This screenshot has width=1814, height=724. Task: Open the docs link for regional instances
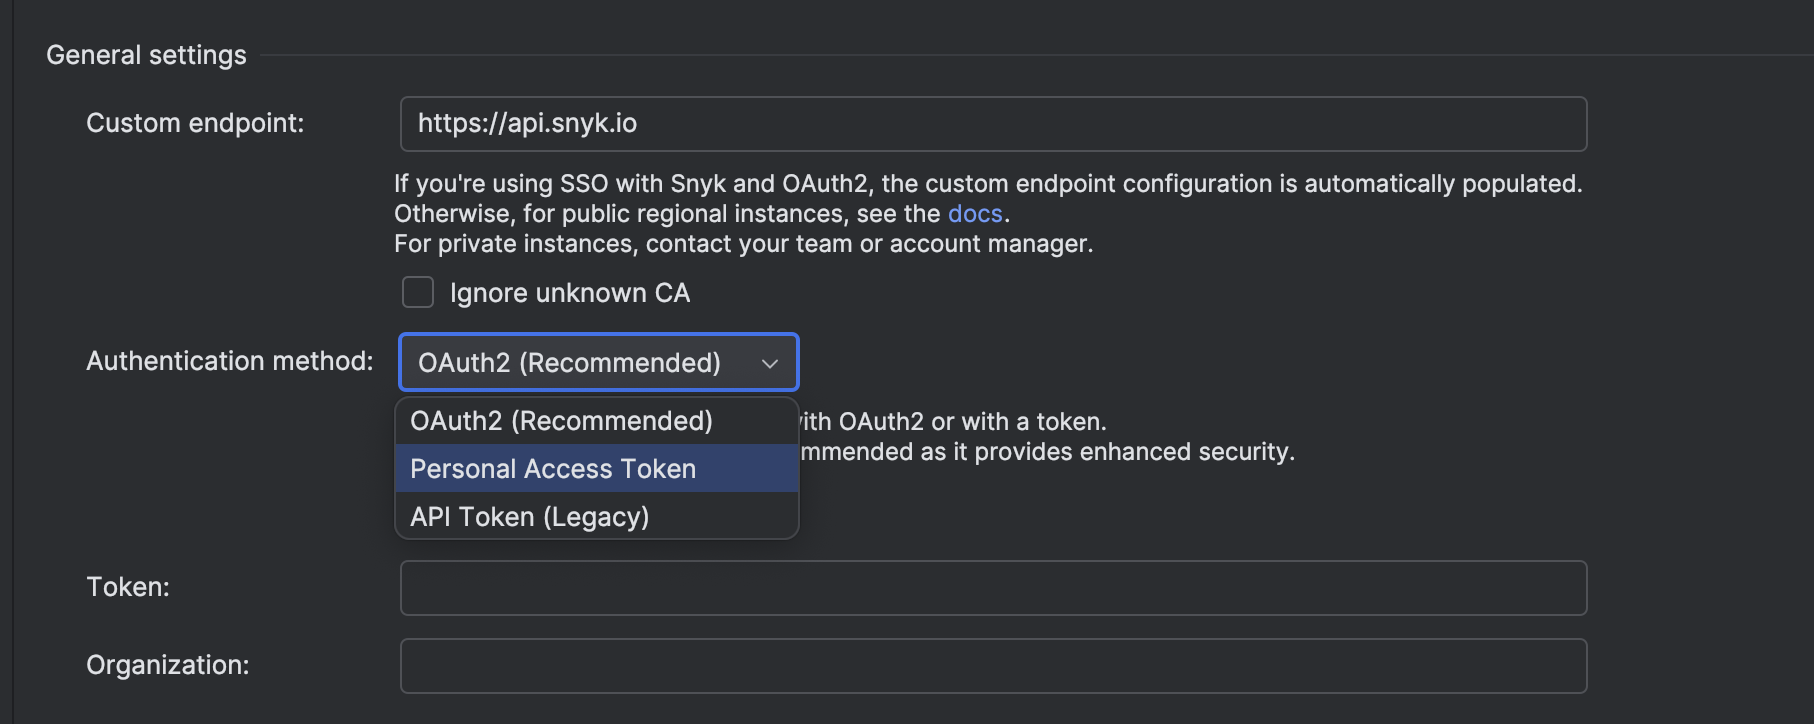[974, 214]
